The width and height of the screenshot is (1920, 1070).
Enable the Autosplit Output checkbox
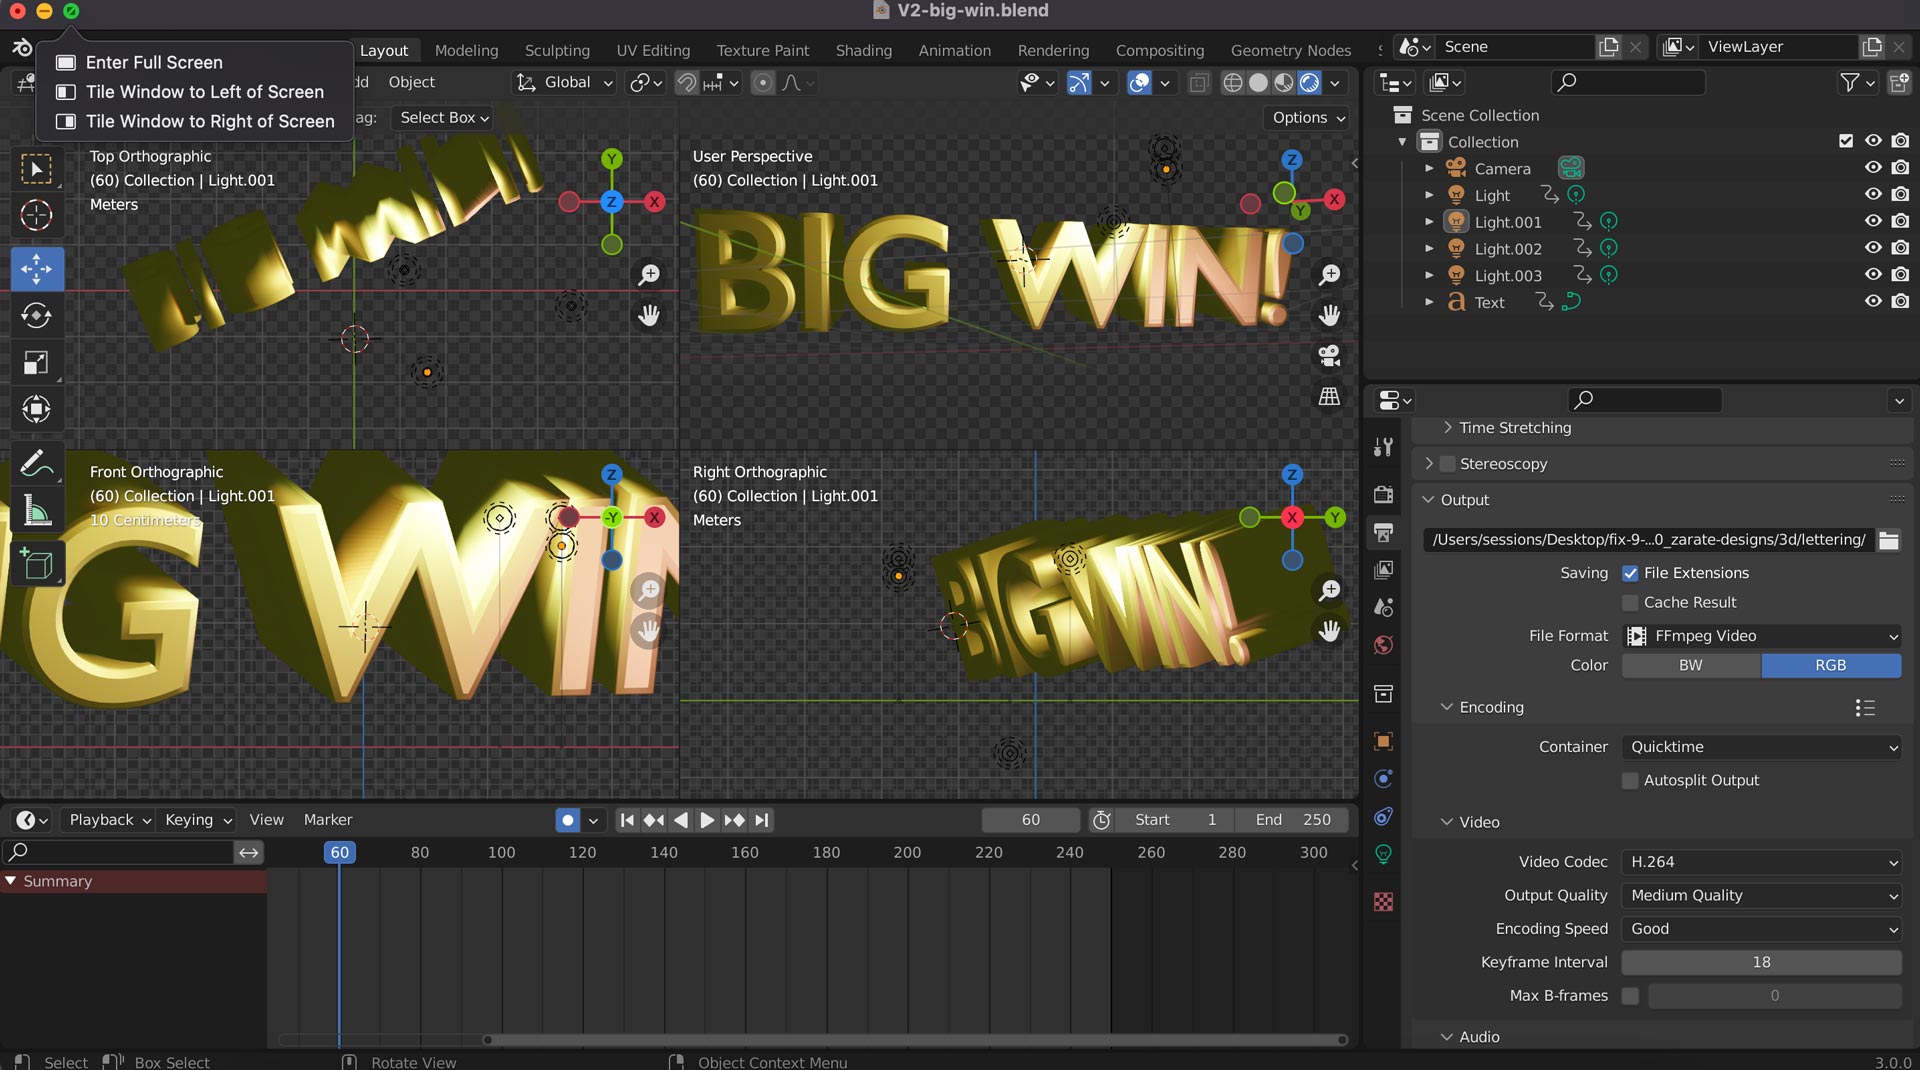click(x=1630, y=780)
